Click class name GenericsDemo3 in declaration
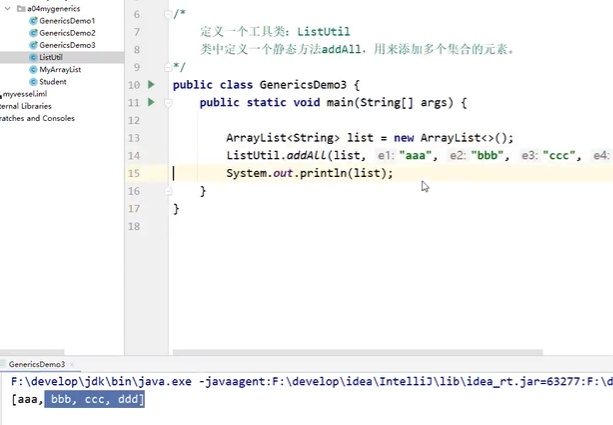This screenshot has height=425, width=613. tap(303, 85)
